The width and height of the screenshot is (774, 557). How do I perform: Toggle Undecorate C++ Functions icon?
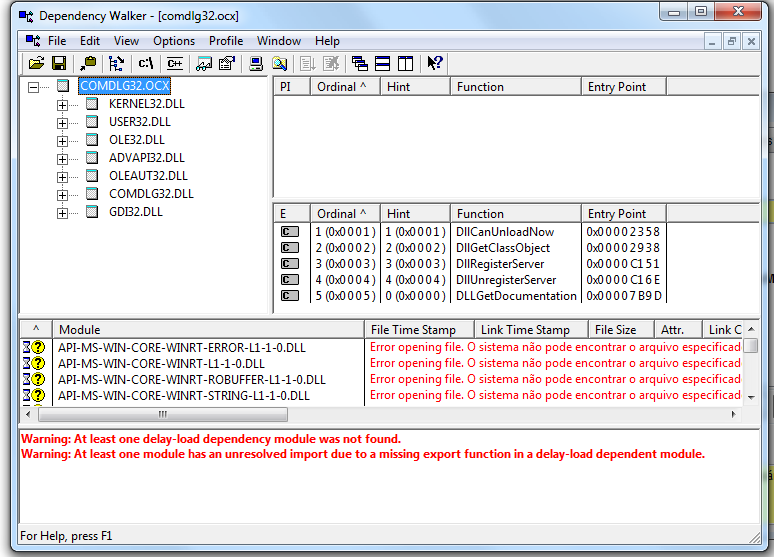click(x=175, y=63)
